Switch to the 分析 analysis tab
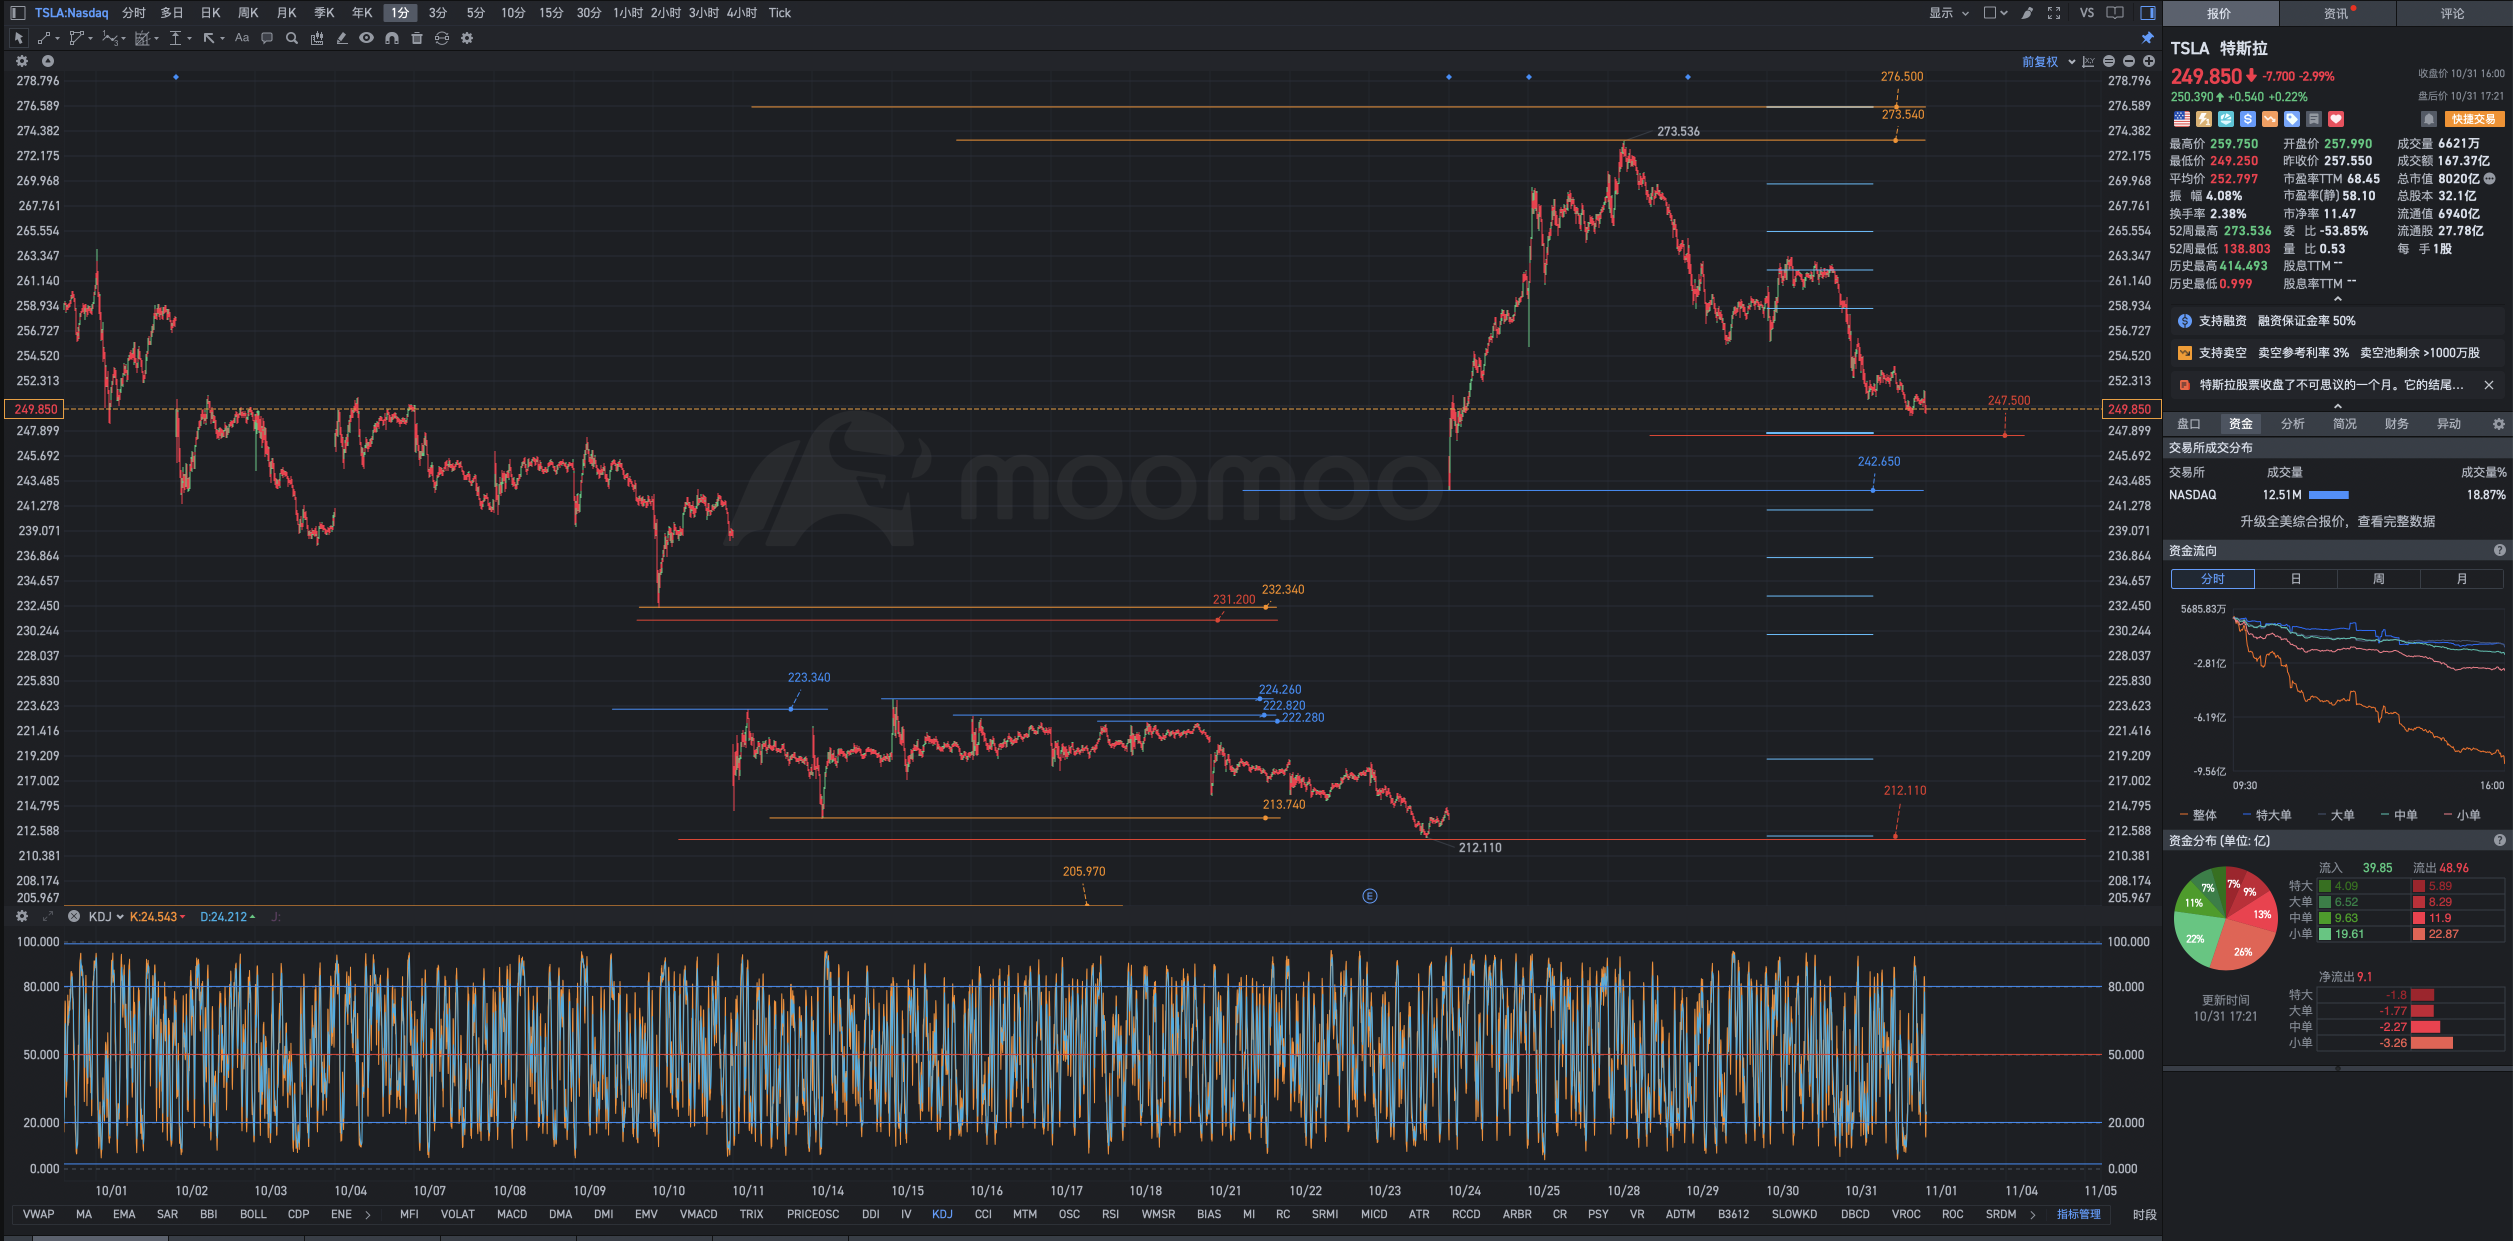This screenshot has width=2513, height=1241. 2293,424
